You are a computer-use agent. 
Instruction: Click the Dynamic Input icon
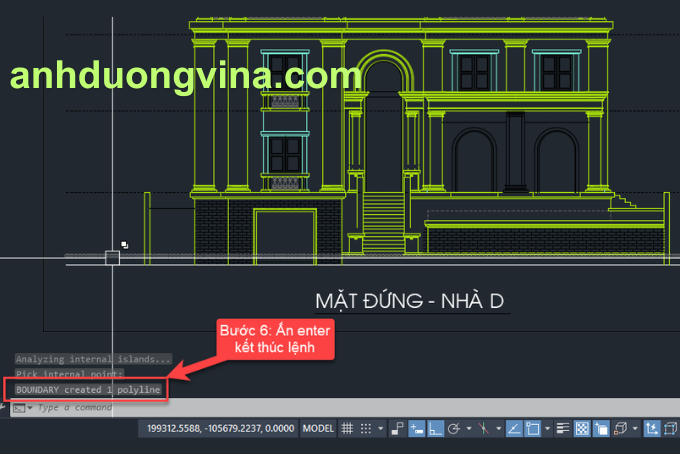[416, 428]
